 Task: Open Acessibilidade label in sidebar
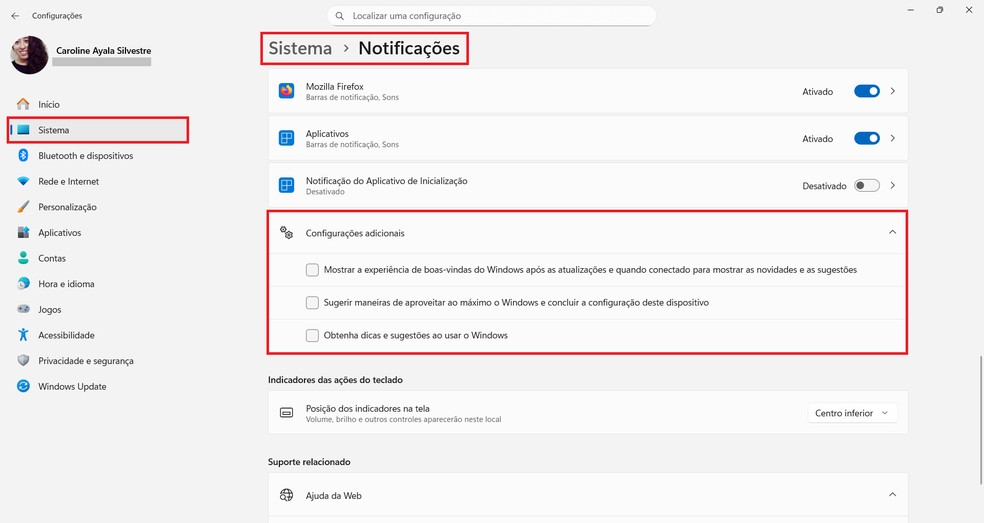pos(67,335)
